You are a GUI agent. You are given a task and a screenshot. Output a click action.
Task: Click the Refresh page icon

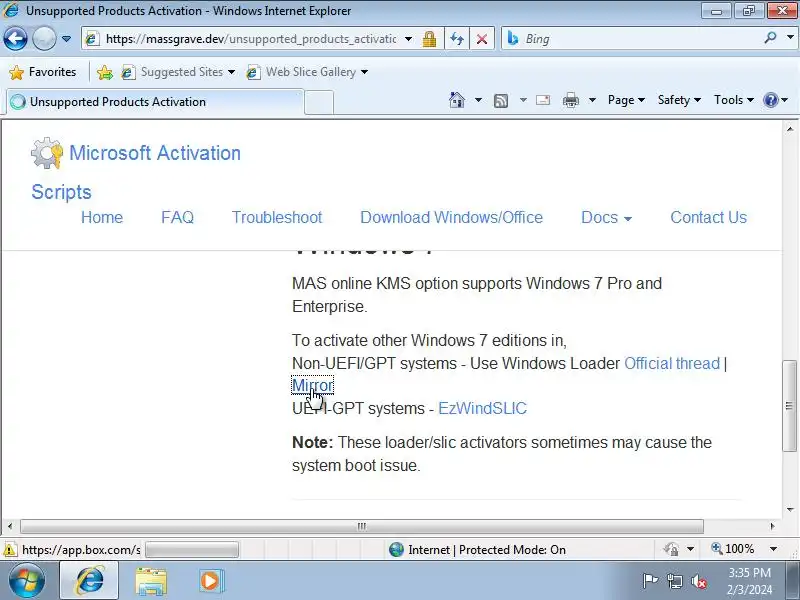(457, 39)
